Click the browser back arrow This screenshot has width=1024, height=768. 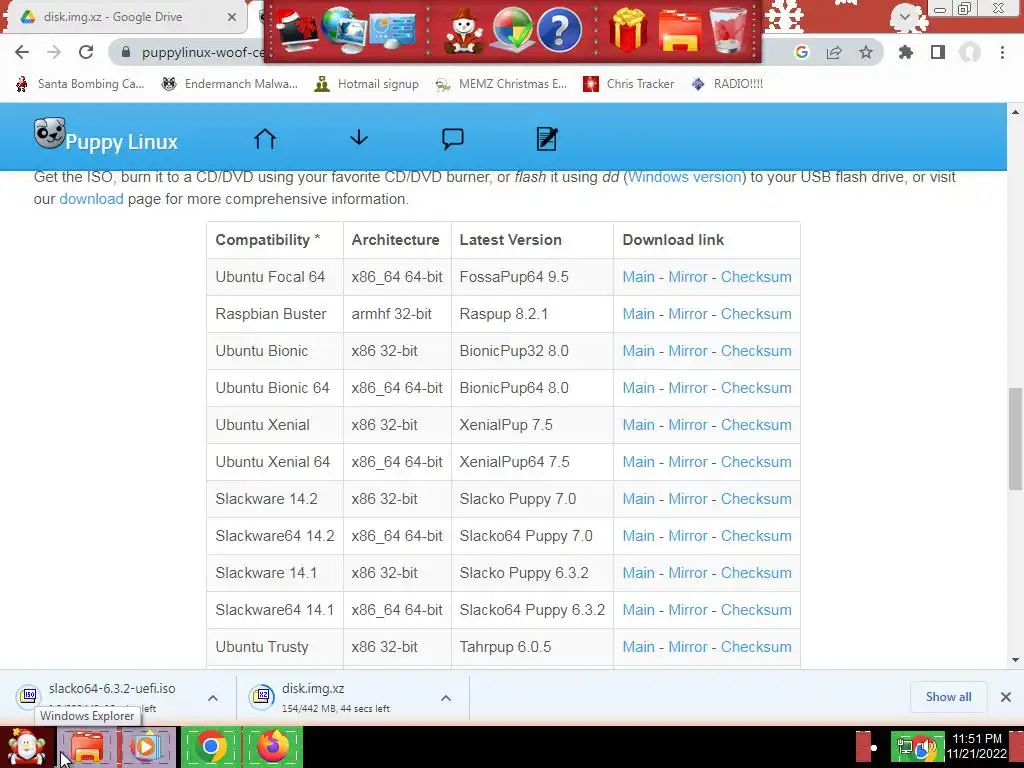[22, 52]
